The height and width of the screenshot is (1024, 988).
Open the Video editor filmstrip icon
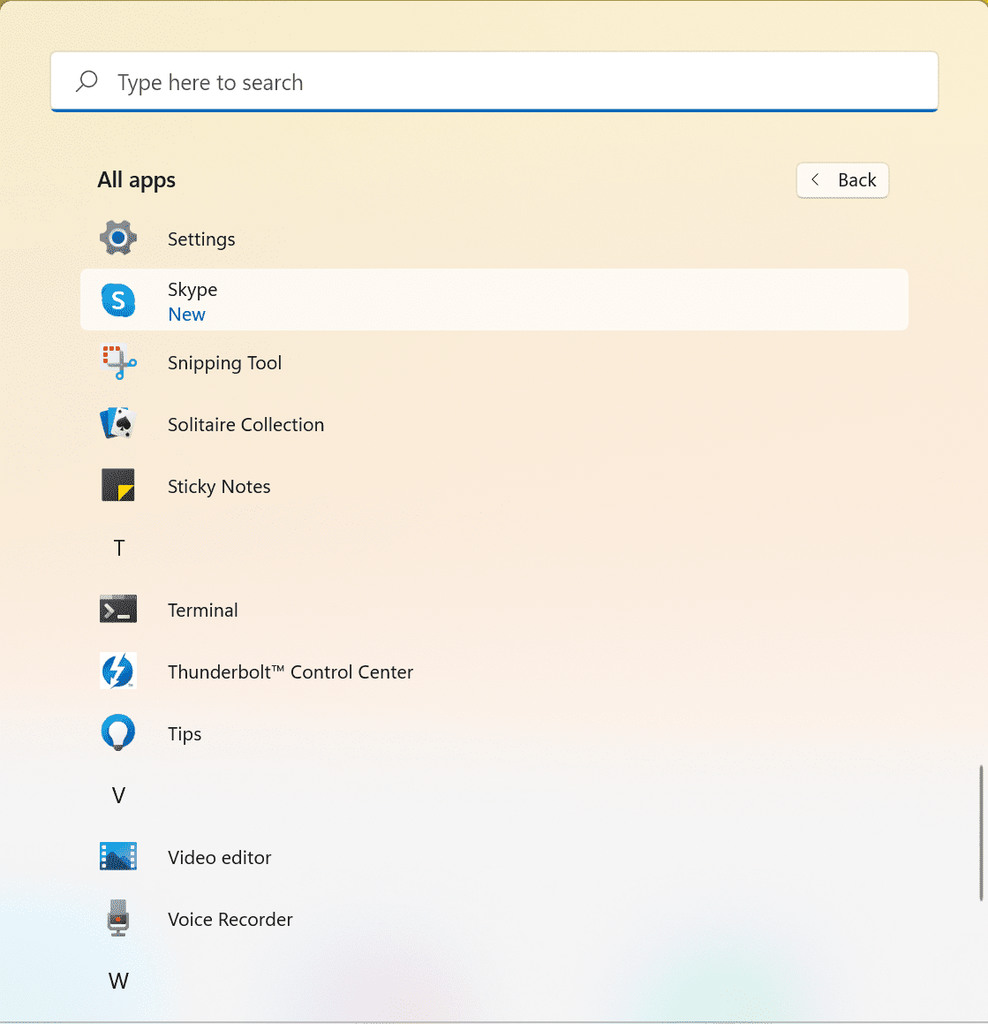pyautogui.click(x=118, y=856)
